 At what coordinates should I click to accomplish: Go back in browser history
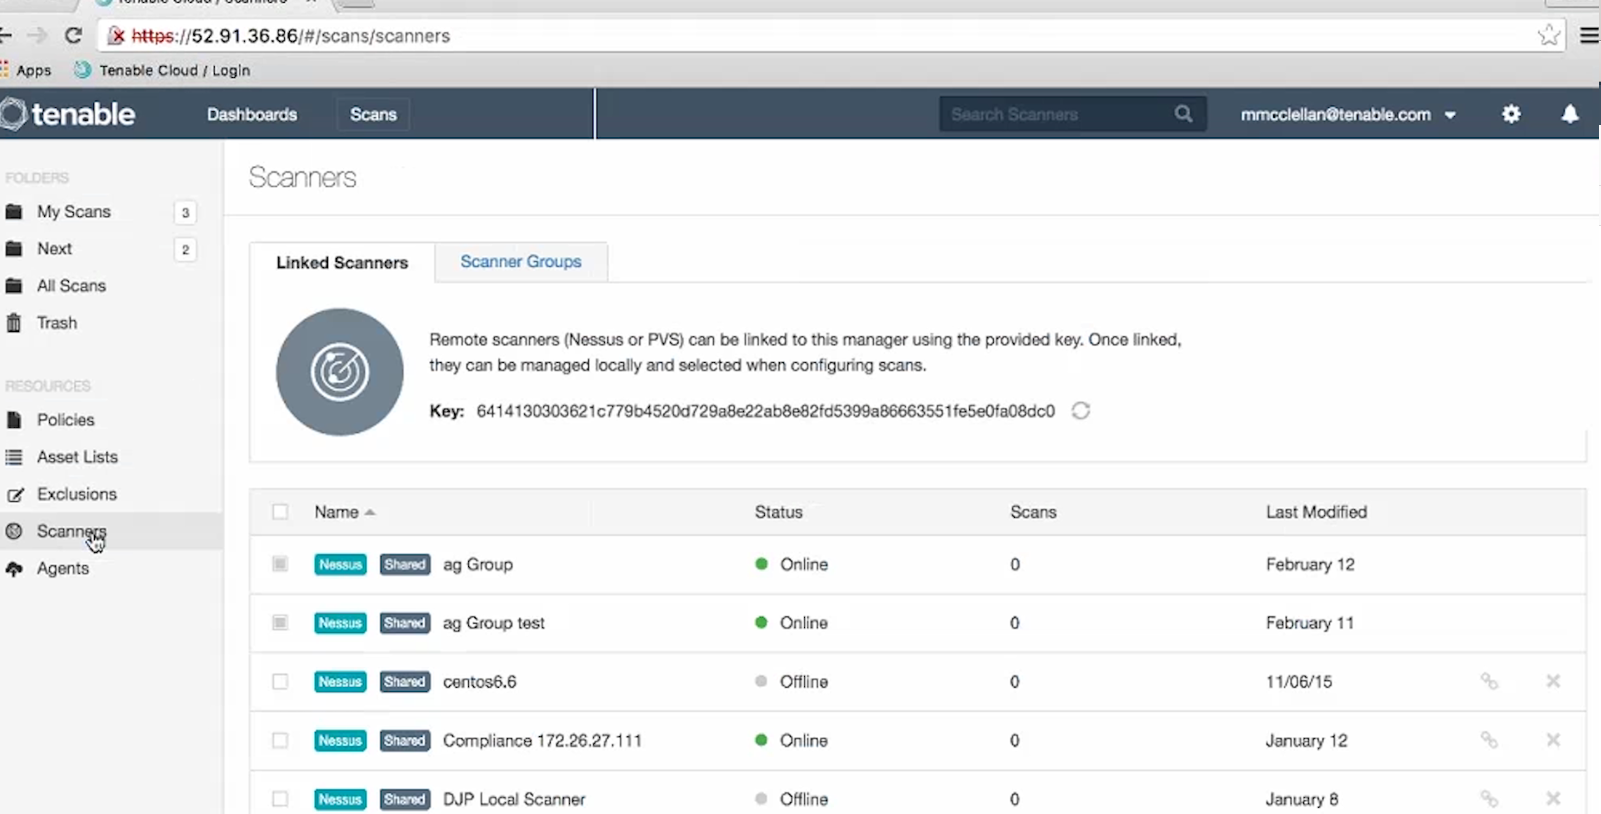(6, 35)
